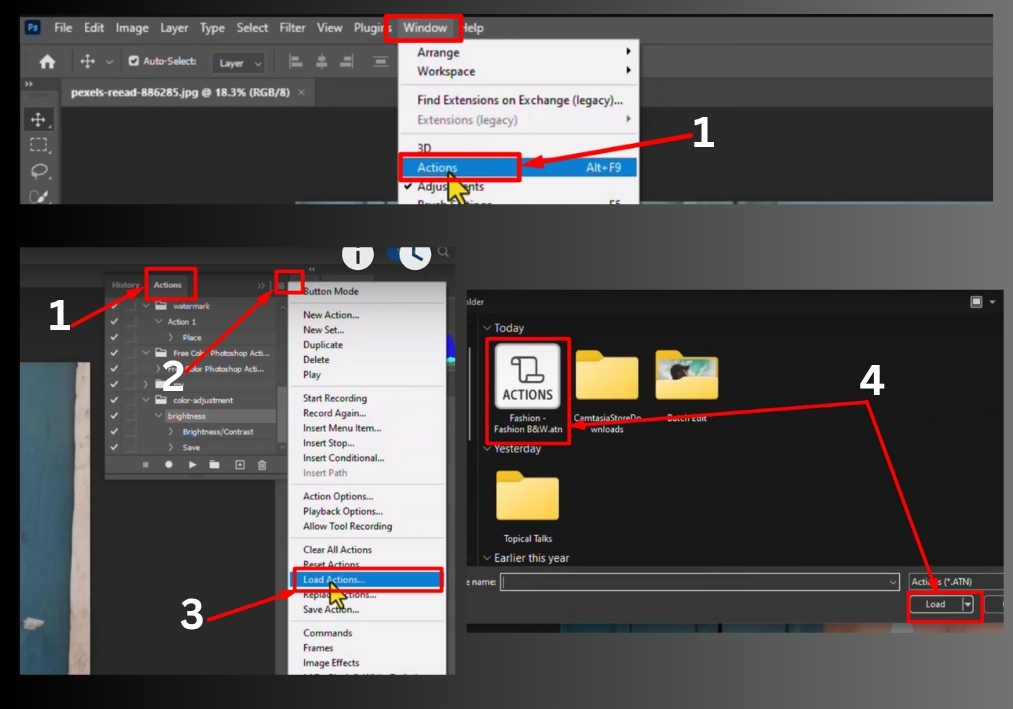Click the Record circle icon in Actions panel
1013x709 pixels.
pyautogui.click(x=169, y=465)
